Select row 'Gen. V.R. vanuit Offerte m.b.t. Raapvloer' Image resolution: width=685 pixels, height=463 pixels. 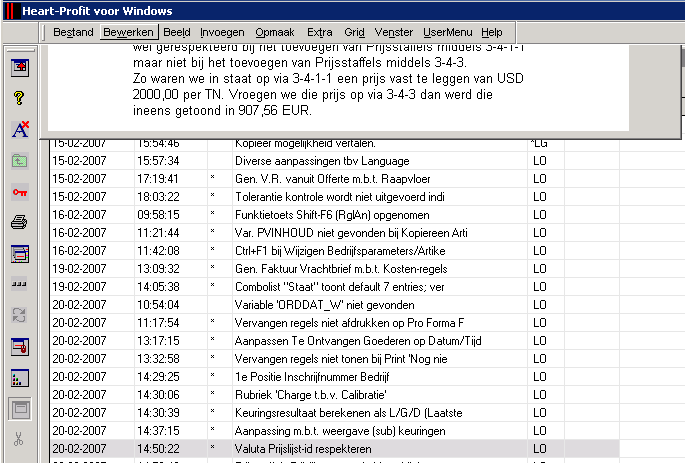[x=334, y=179]
